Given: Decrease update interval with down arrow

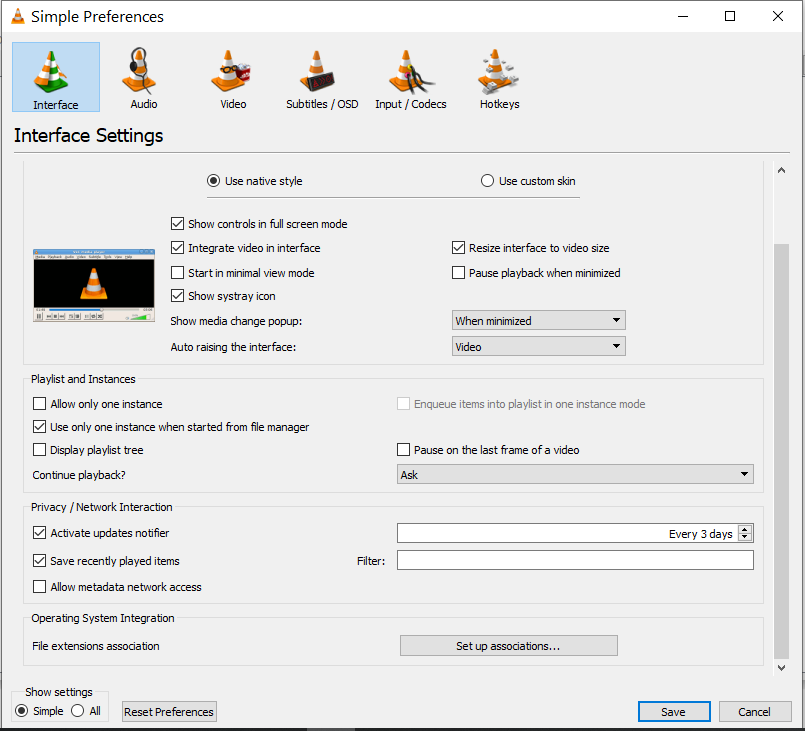Looking at the screenshot, I should tap(745, 537).
